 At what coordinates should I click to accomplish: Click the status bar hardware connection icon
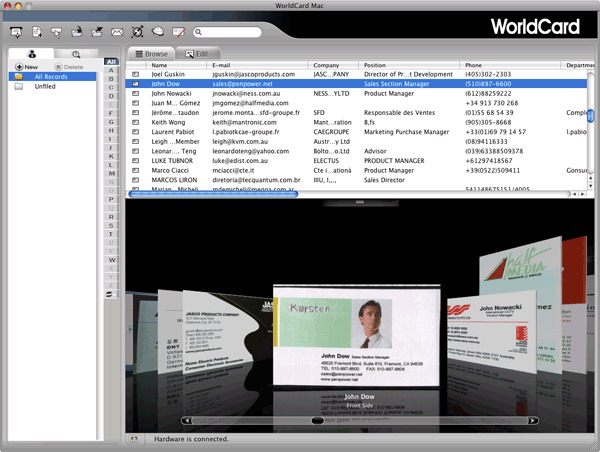click(134, 439)
